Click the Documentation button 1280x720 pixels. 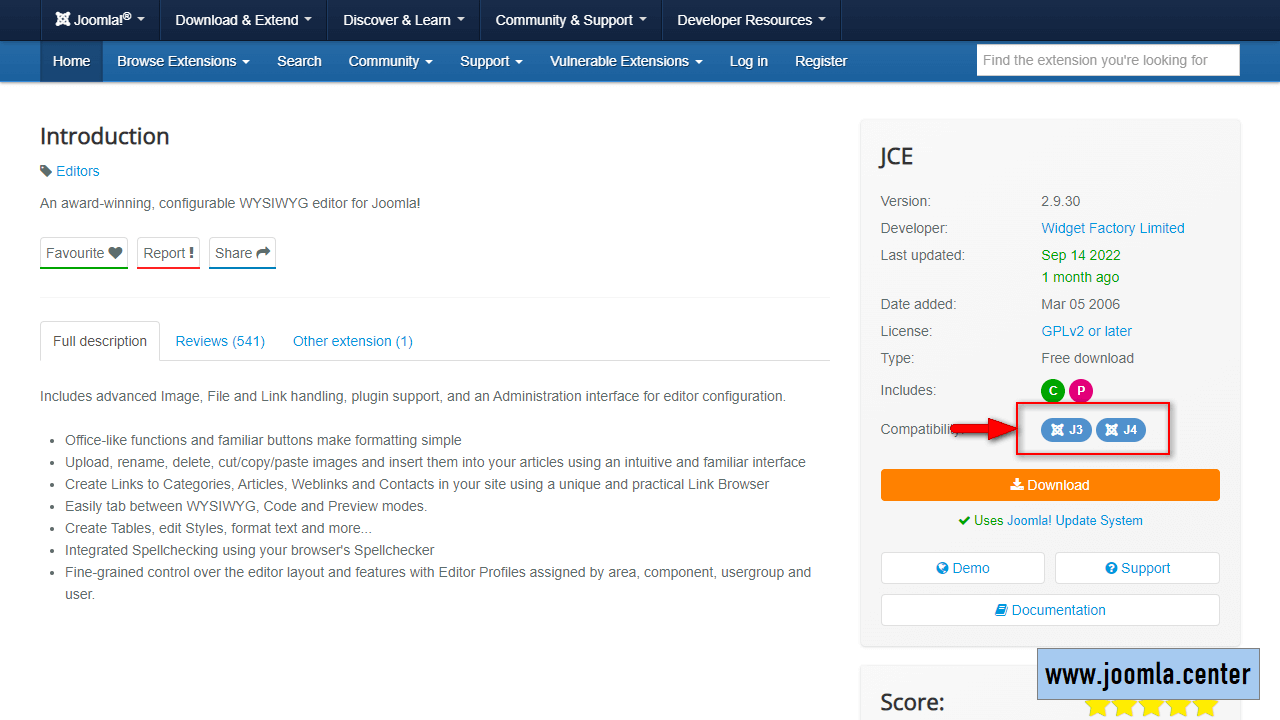tap(1050, 610)
